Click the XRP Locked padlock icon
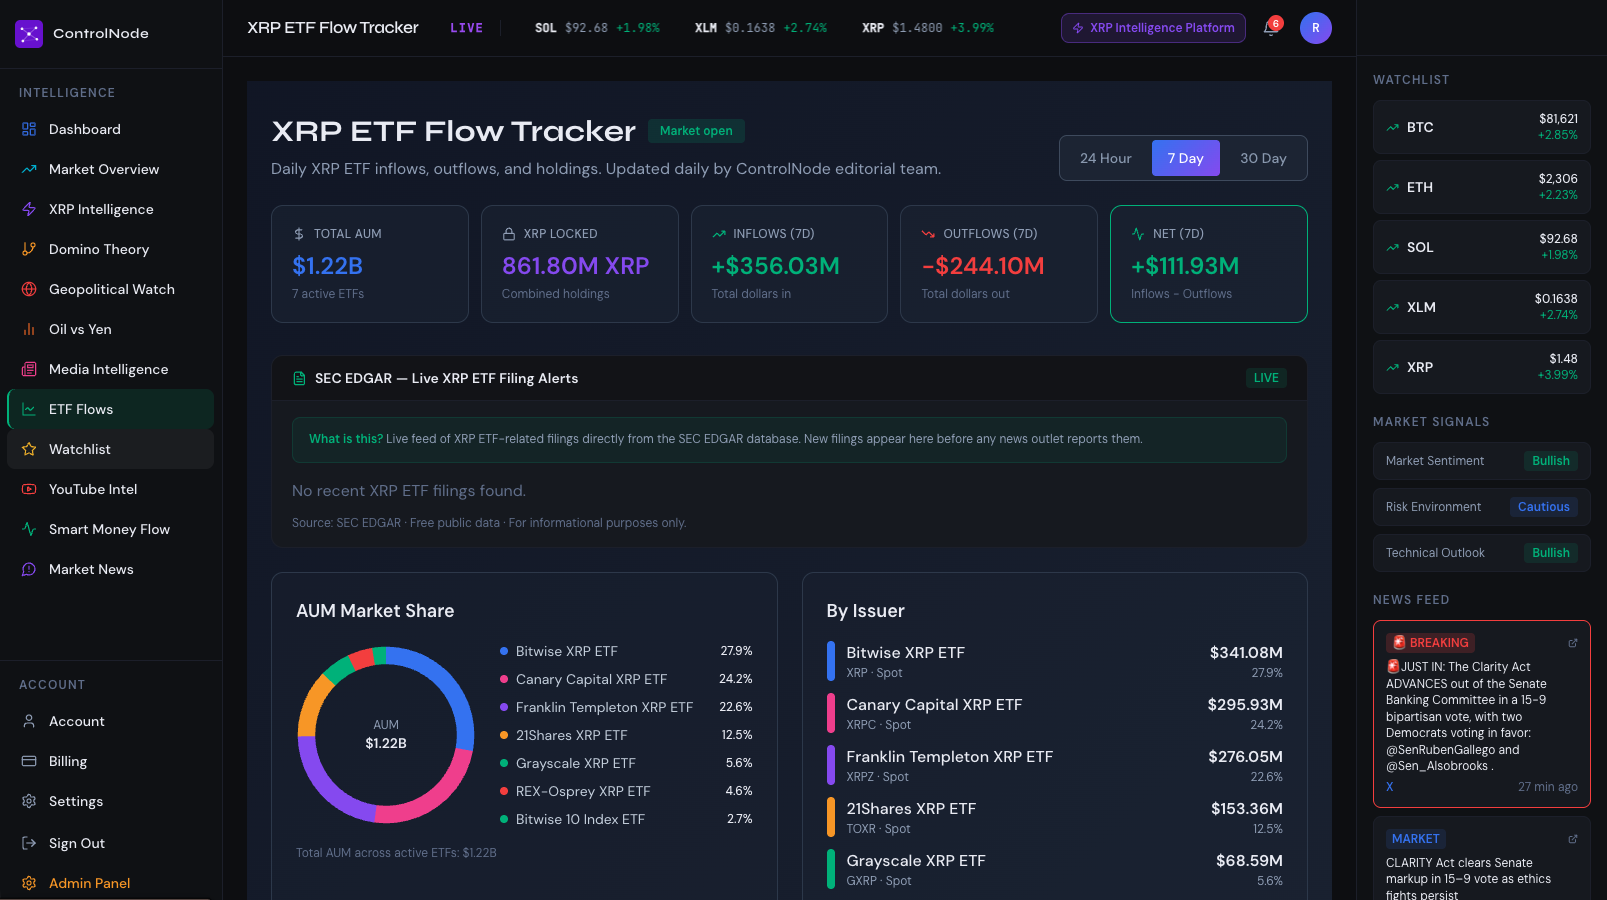 (509, 234)
